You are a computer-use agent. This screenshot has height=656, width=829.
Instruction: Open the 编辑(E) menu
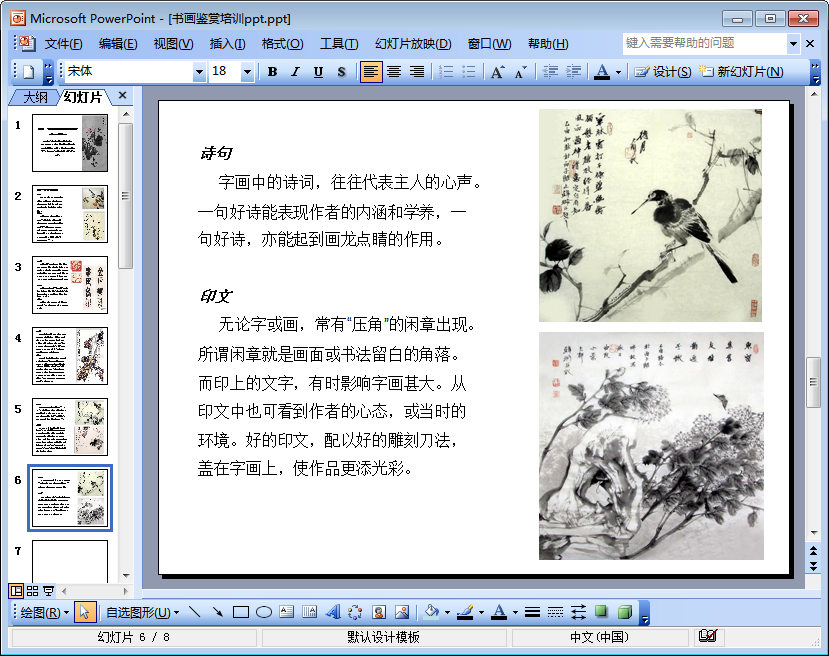pyautogui.click(x=118, y=44)
